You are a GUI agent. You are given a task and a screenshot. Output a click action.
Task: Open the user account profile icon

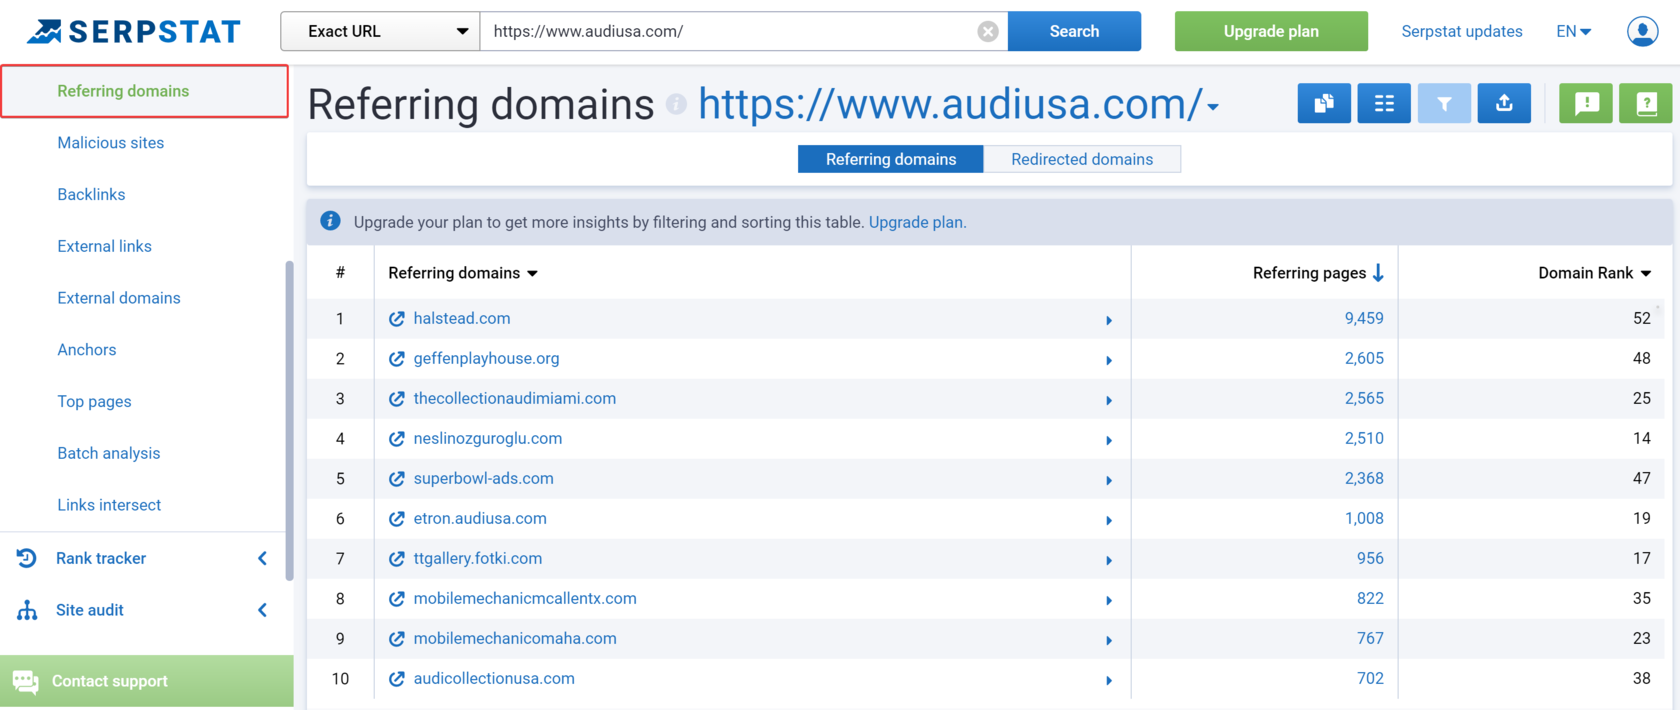(1642, 31)
